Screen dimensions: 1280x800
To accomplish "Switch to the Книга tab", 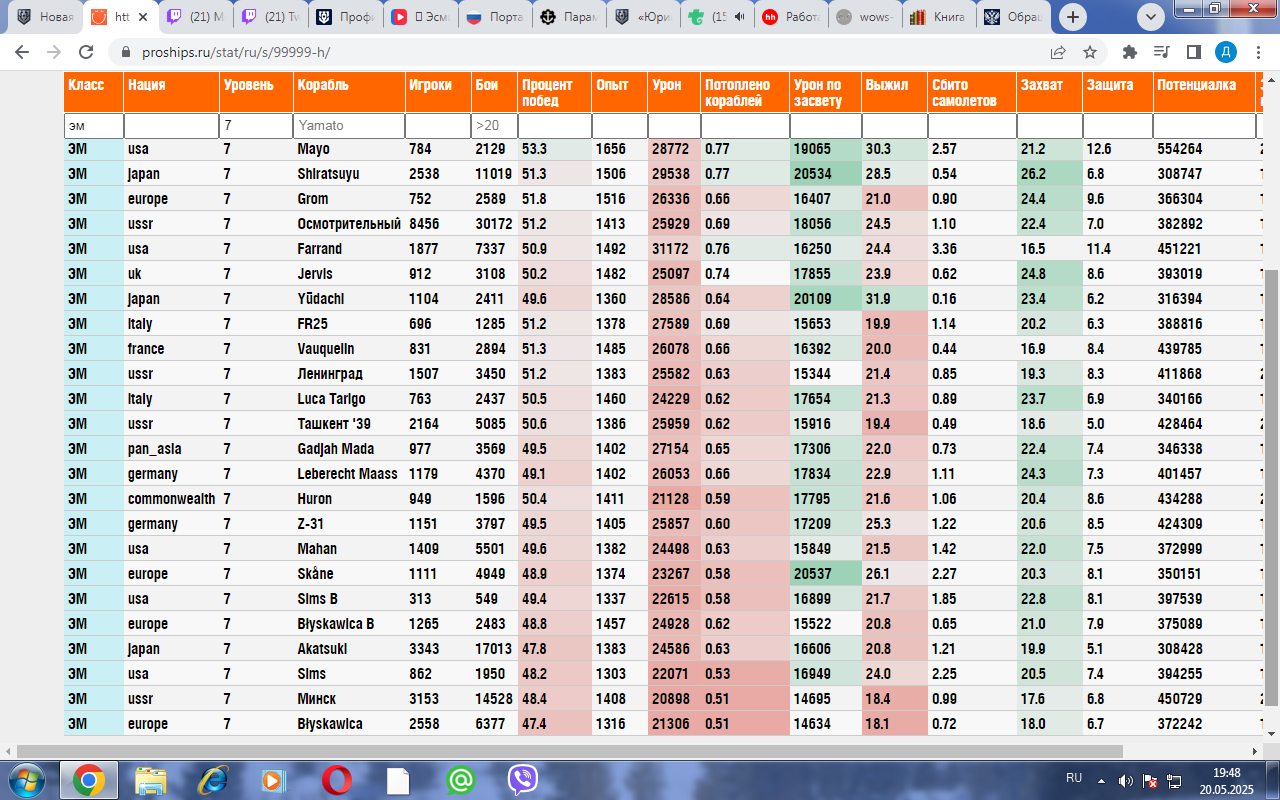I will click(941, 17).
